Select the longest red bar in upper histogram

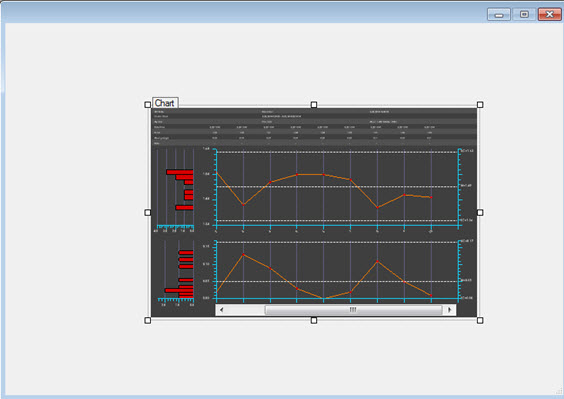(x=180, y=172)
